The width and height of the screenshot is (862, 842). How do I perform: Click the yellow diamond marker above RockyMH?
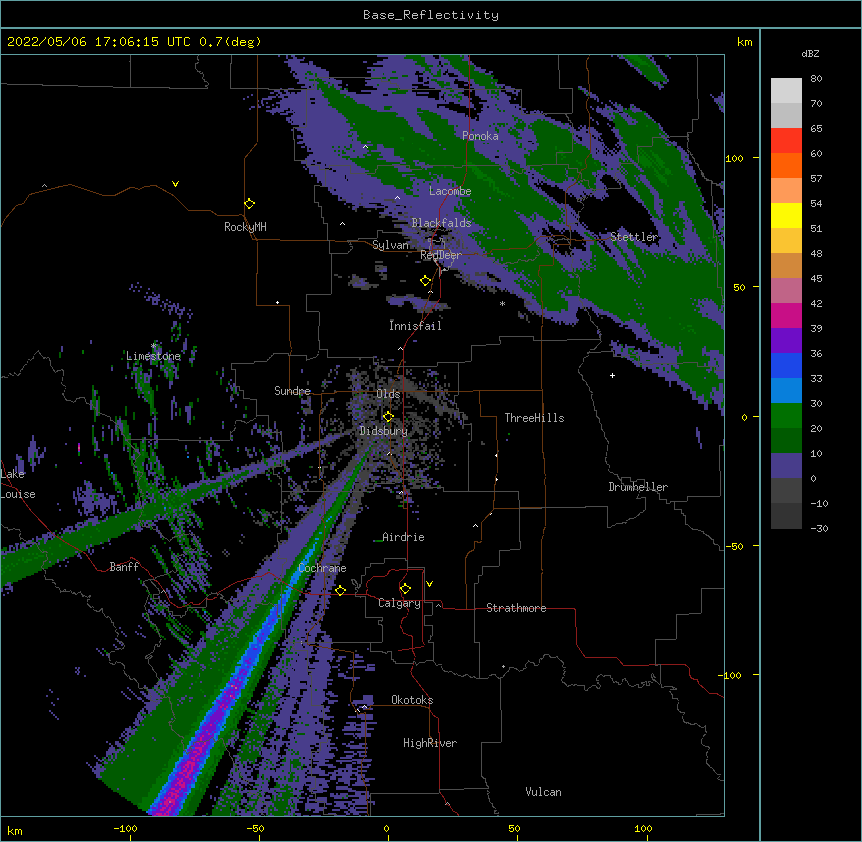[x=250, y=204]
